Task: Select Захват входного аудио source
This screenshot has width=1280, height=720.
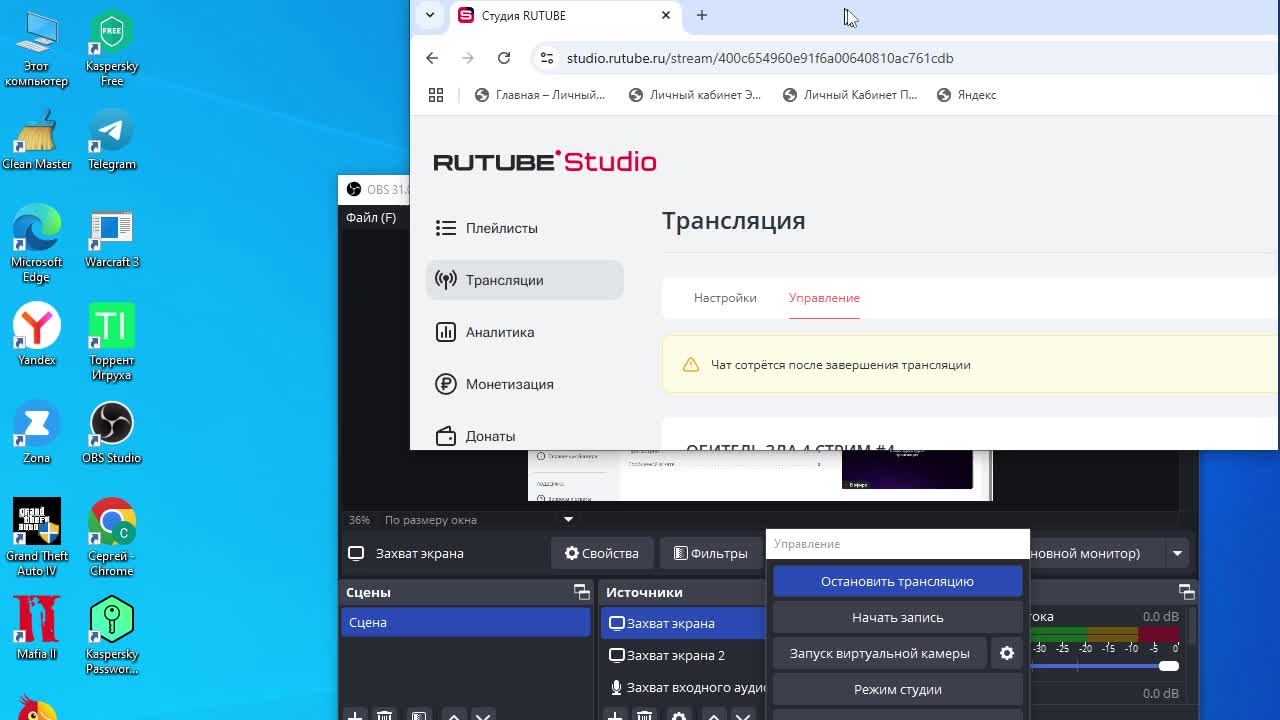Action: tap(684, 687)
